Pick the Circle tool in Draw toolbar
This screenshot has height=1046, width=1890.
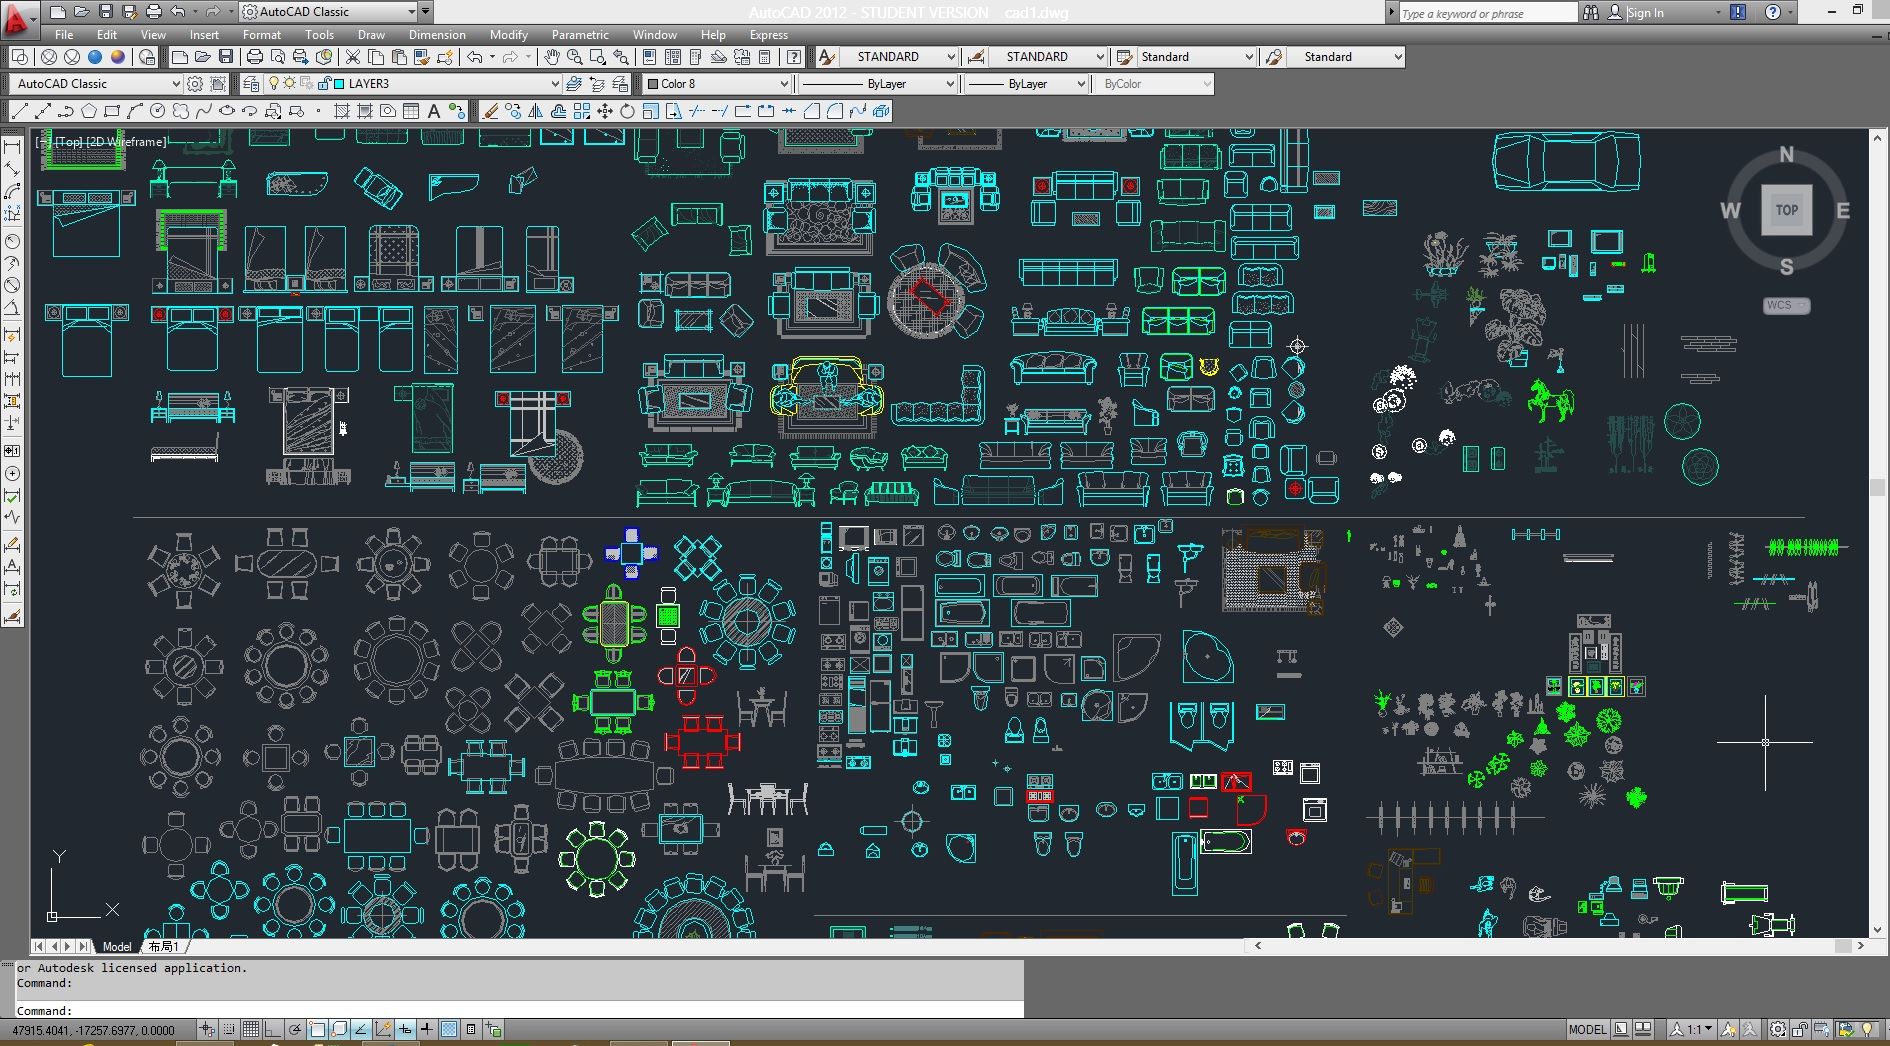pyautogui.click(x=157, y=111)
